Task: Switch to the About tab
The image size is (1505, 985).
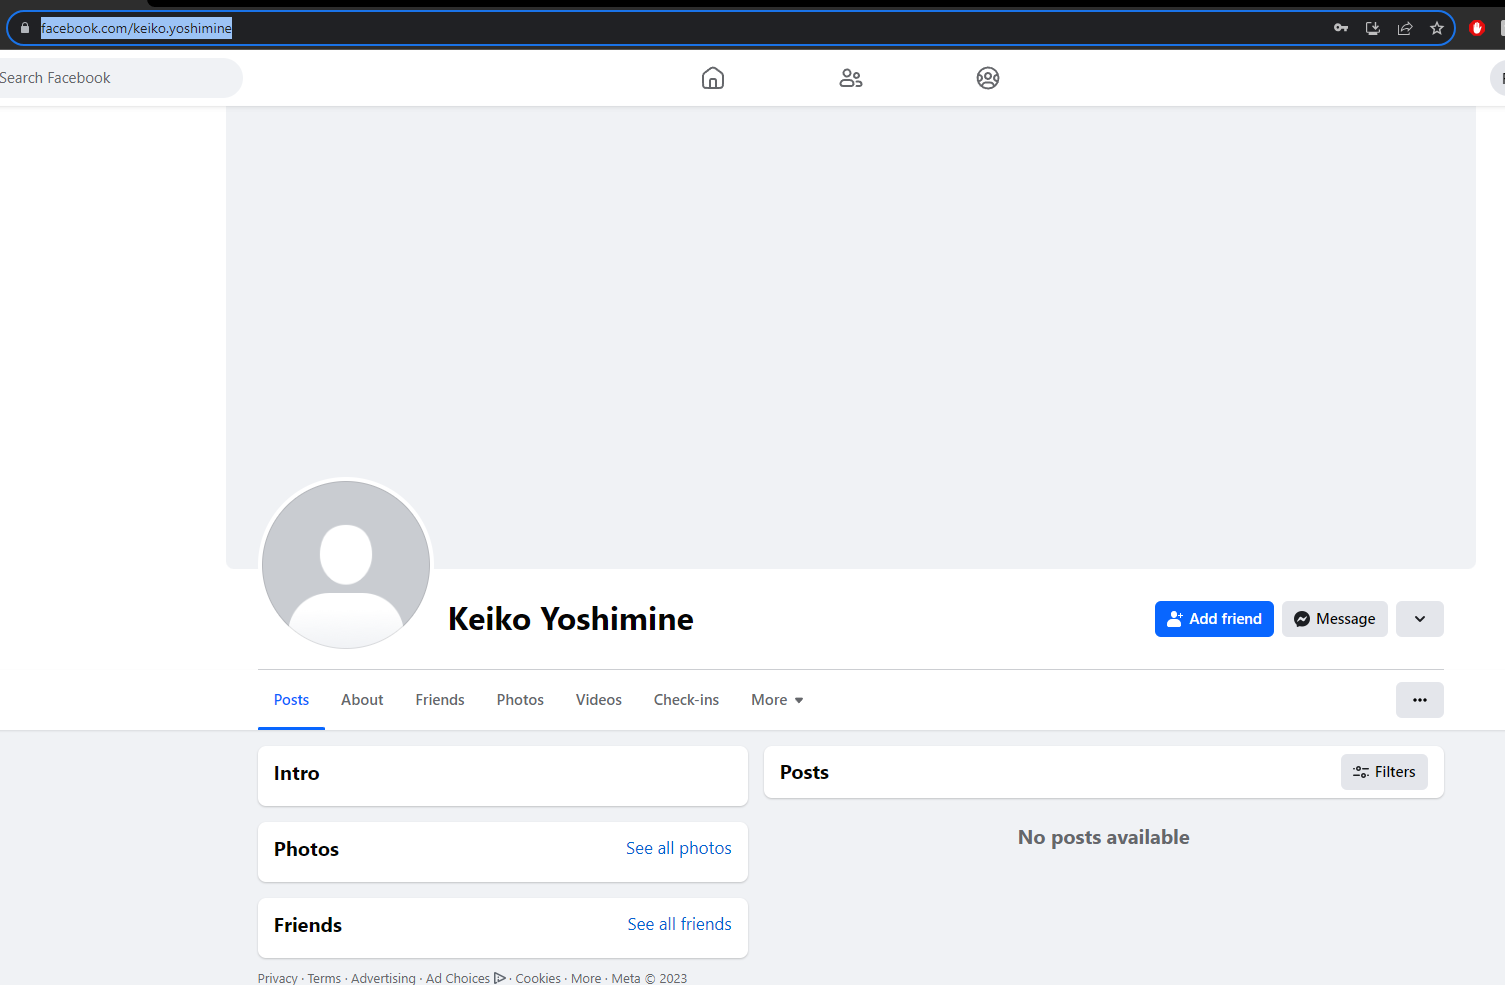Action: (362, 700)
